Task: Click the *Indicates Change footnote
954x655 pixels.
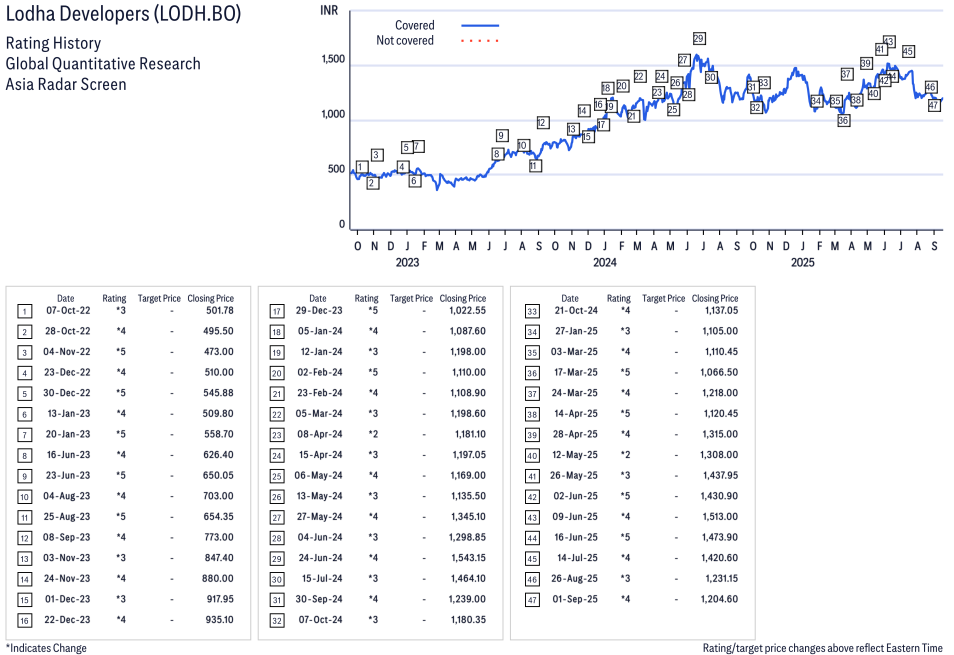Action: (x=46, y=648)
